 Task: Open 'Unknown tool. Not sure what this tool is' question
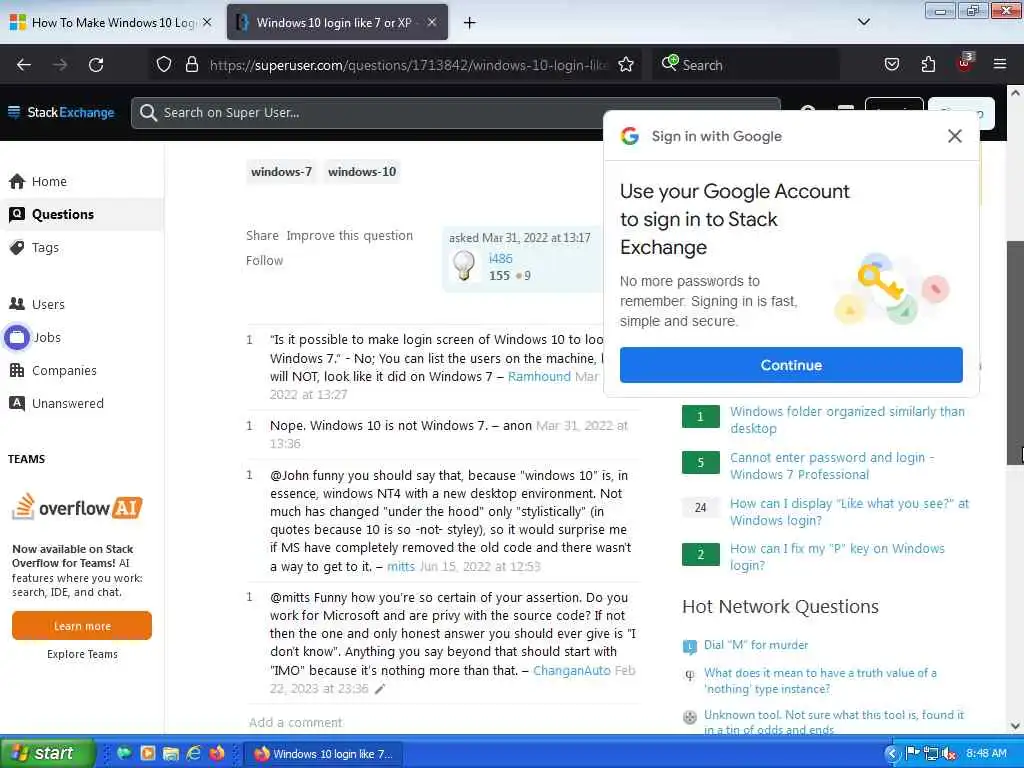point(833,722)
